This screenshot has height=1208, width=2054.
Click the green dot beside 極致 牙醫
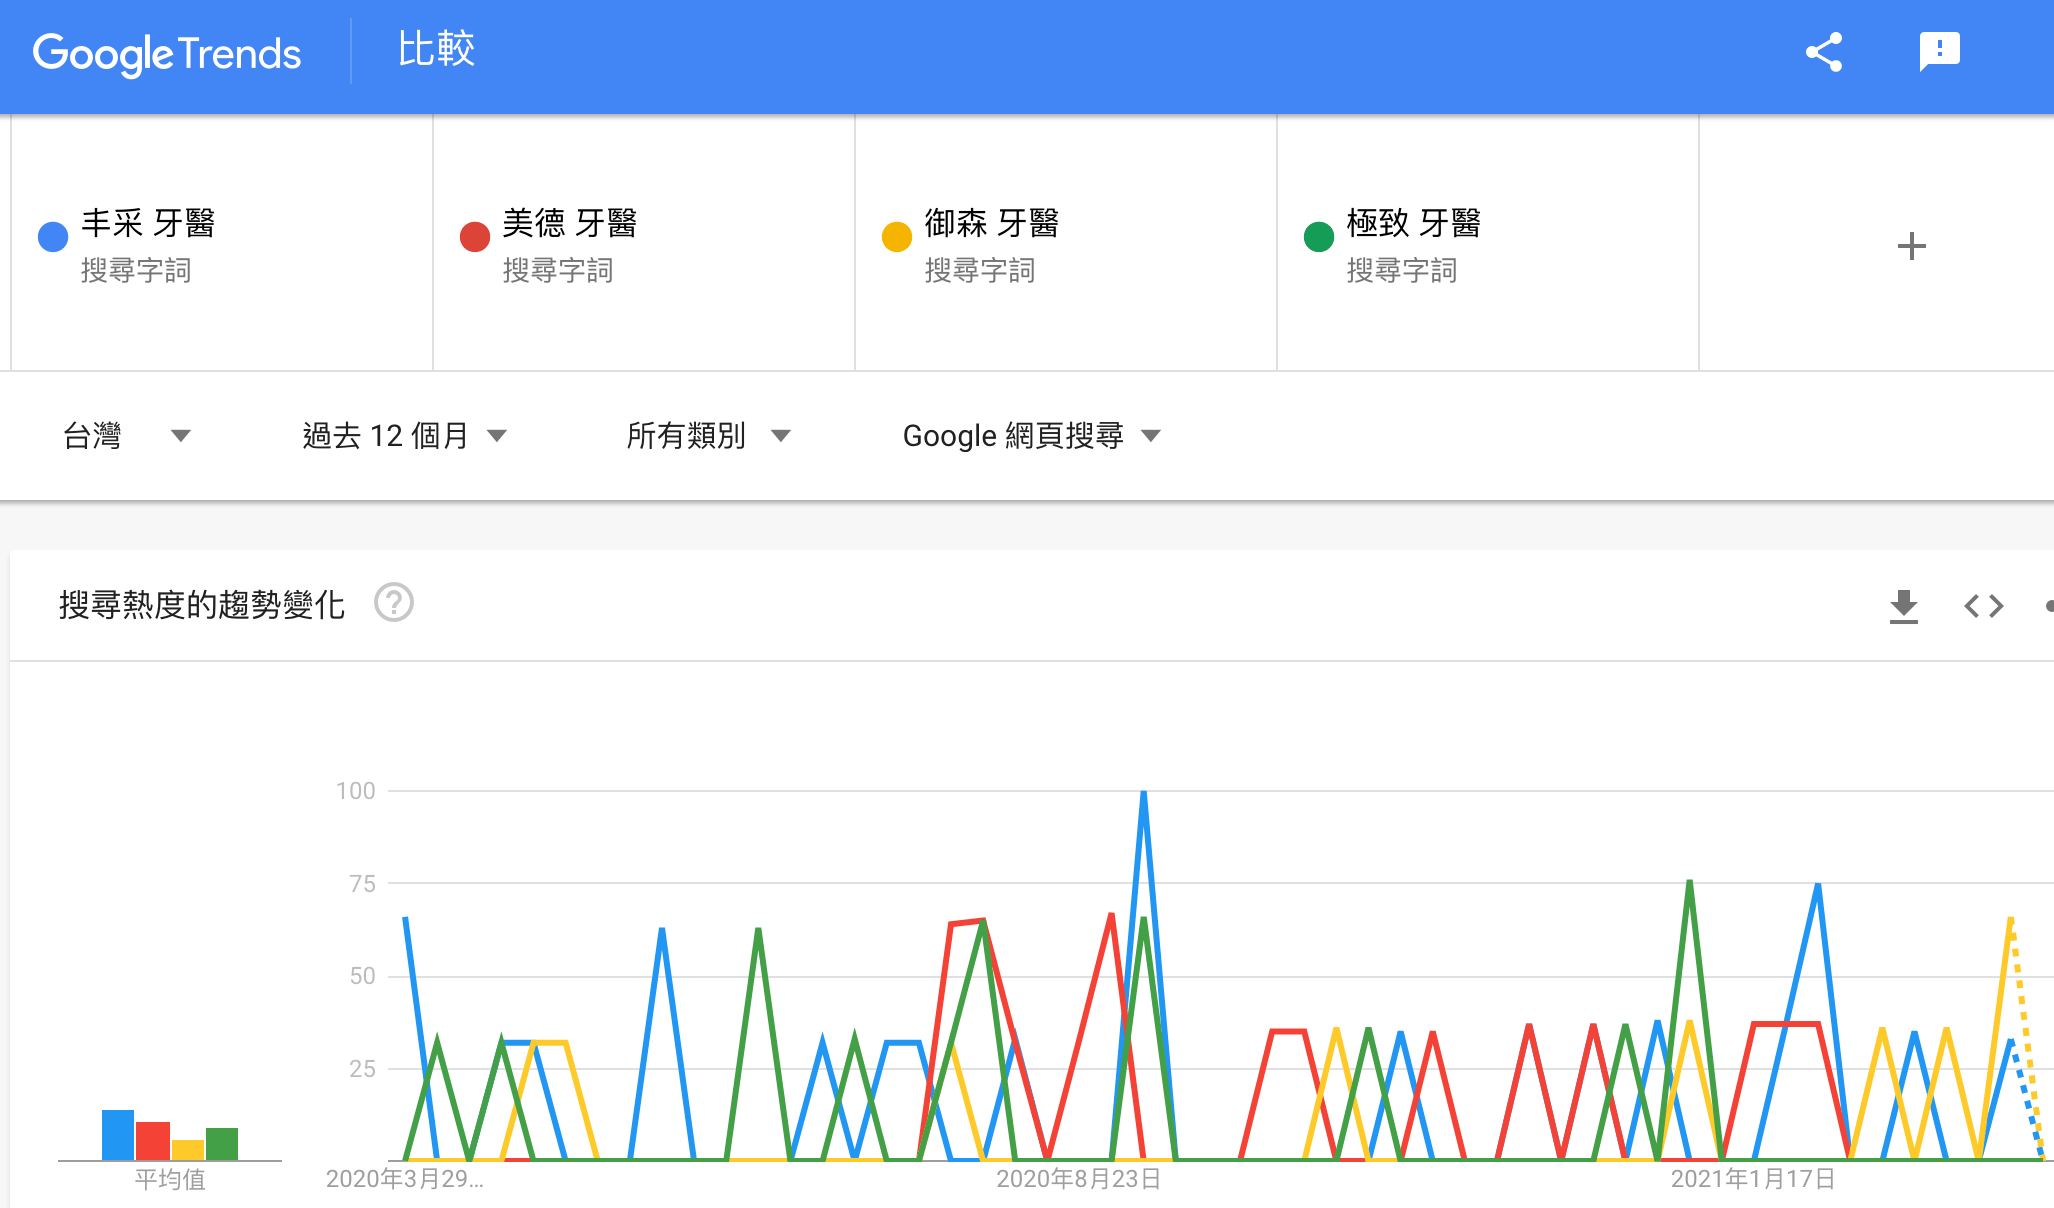coord(1319,237)
